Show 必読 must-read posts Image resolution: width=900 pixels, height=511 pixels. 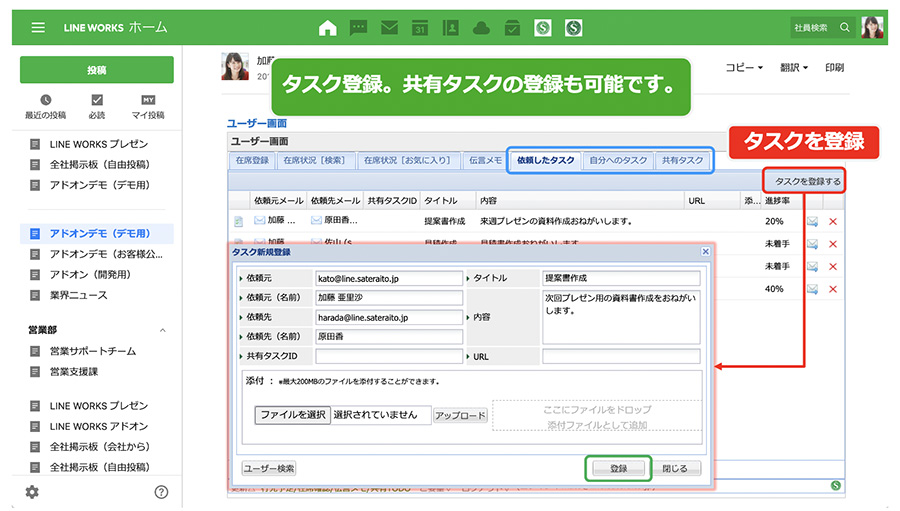[x=97, y=107]
